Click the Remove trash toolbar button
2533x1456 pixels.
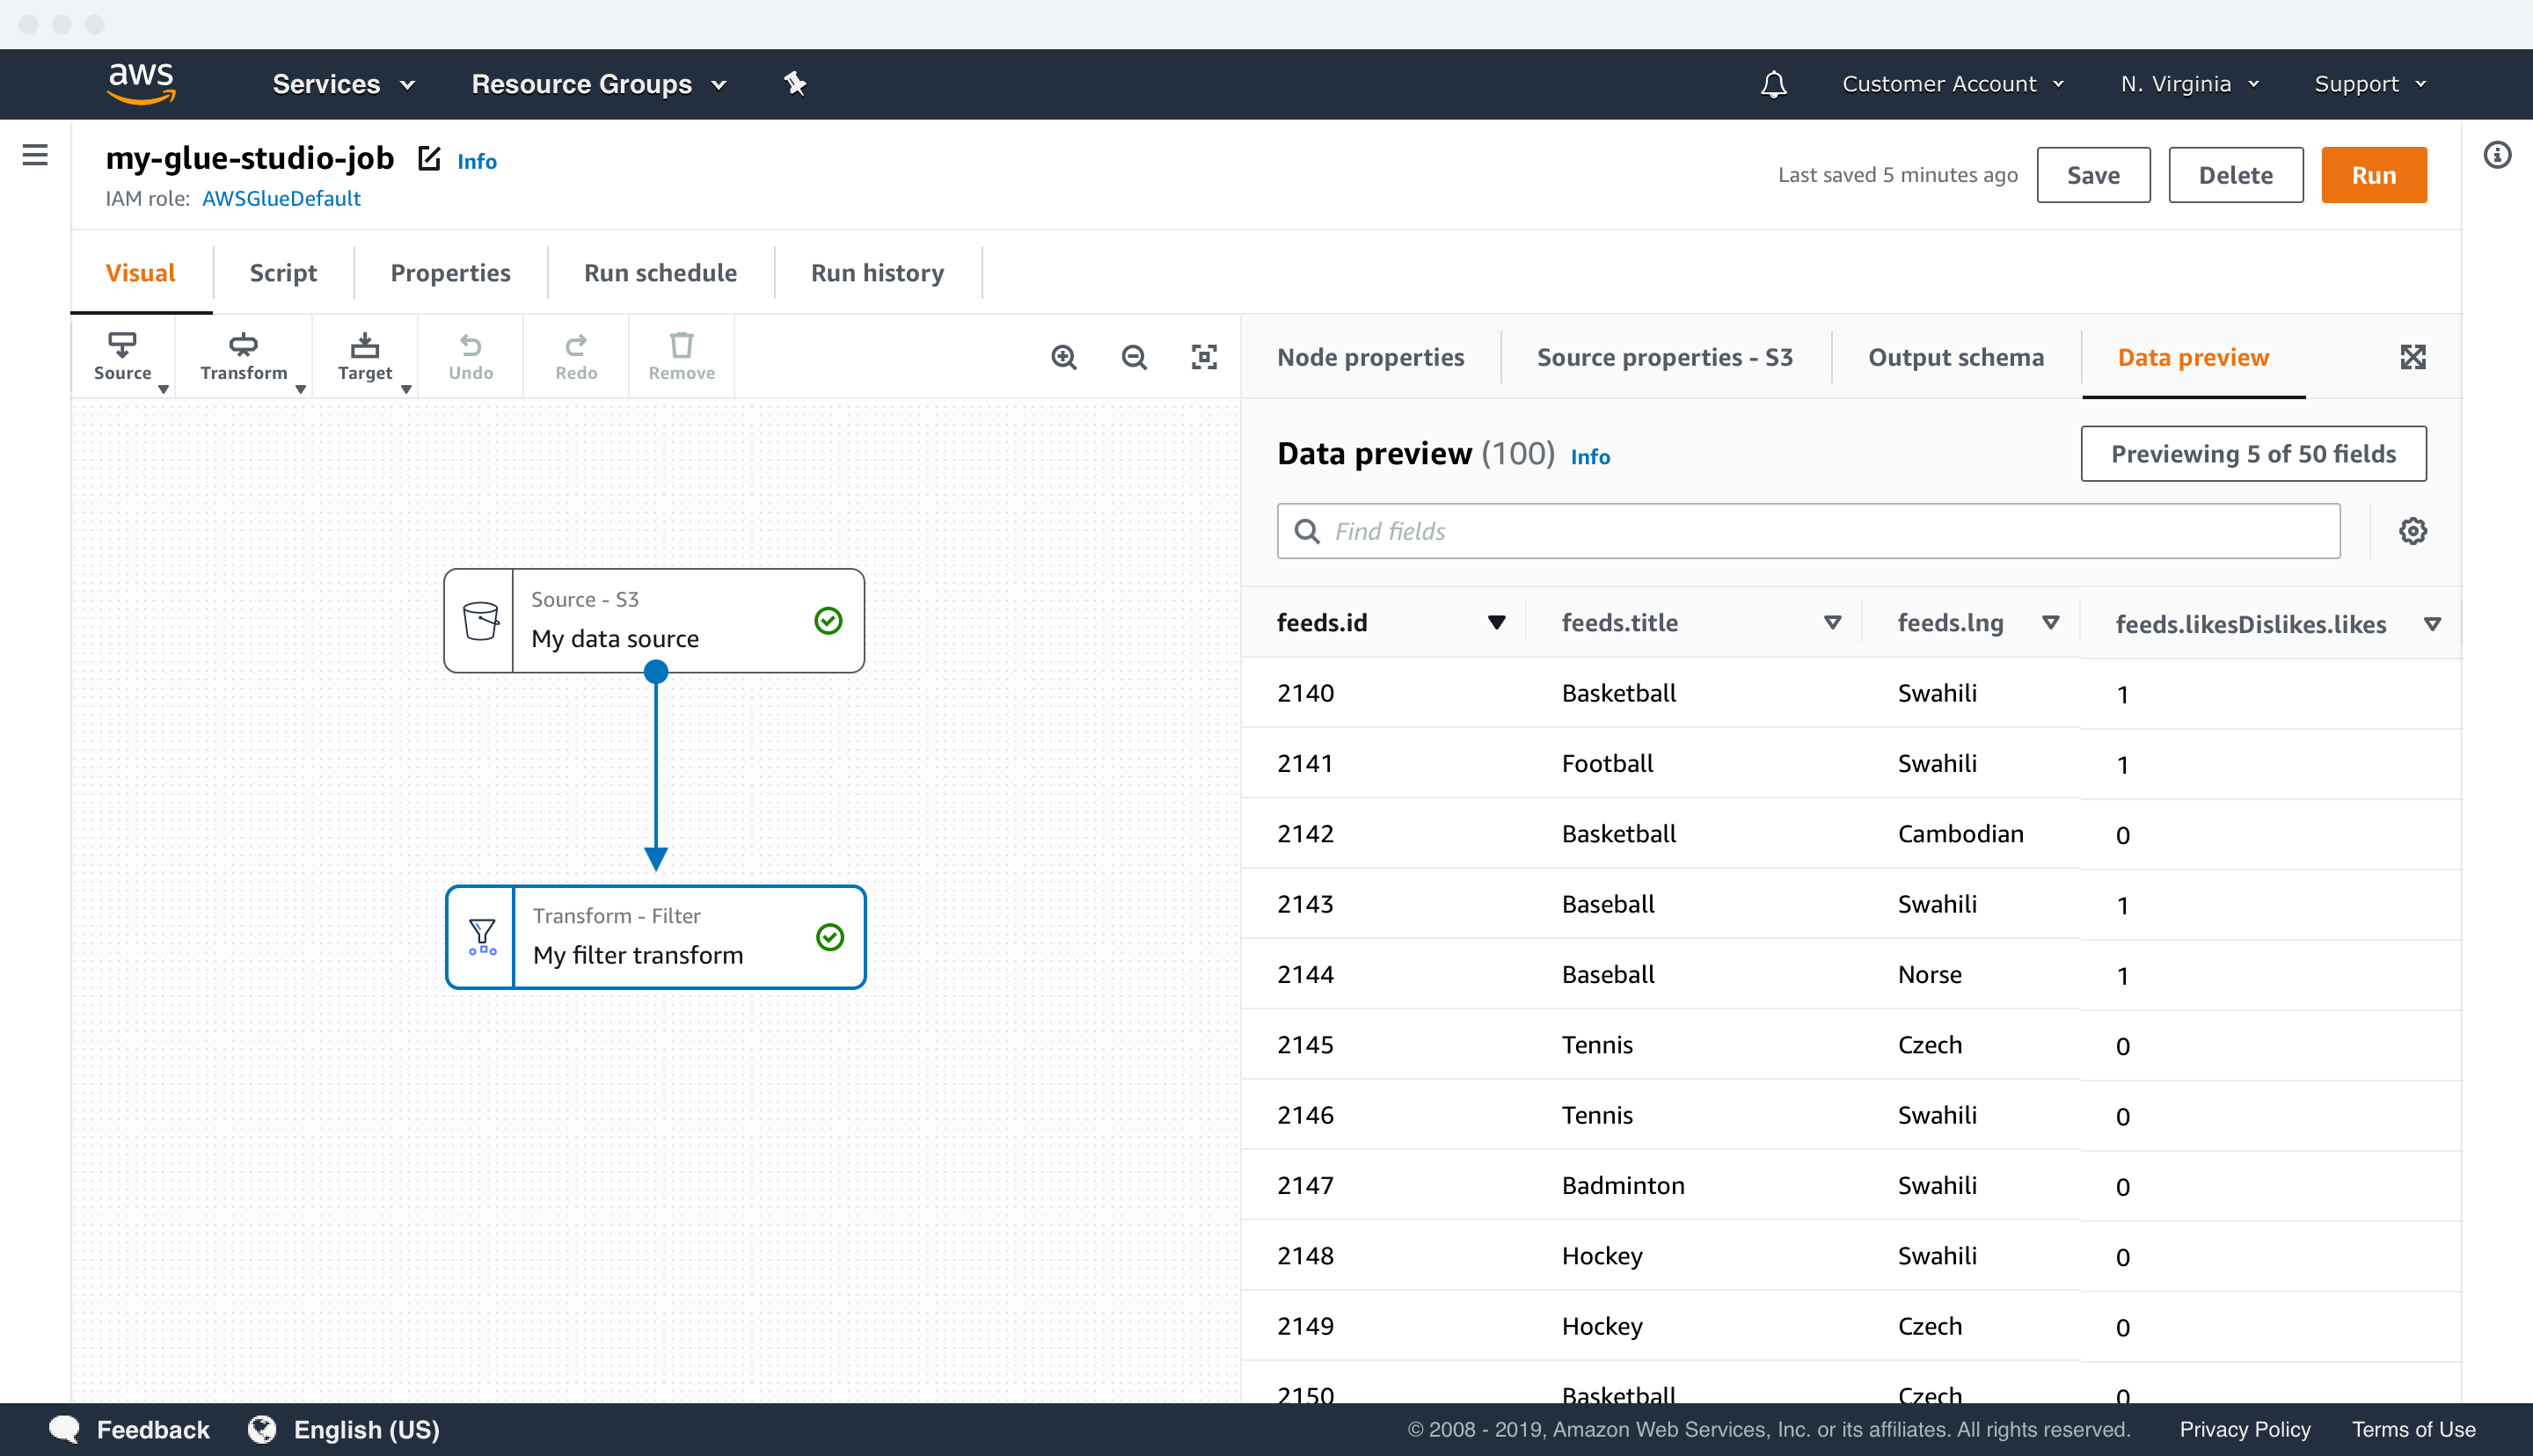pos(682,357)
